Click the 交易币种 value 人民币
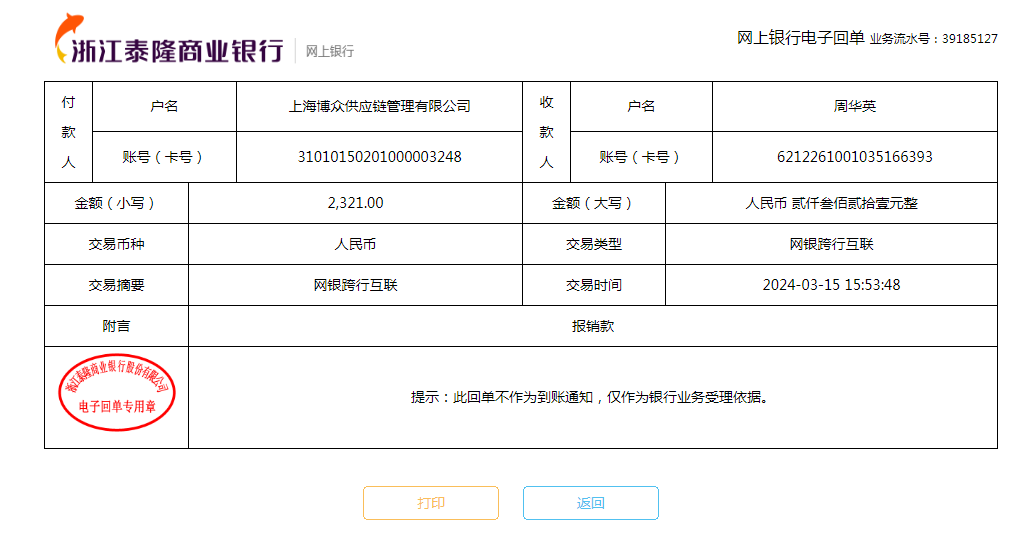 click(355, 244)
